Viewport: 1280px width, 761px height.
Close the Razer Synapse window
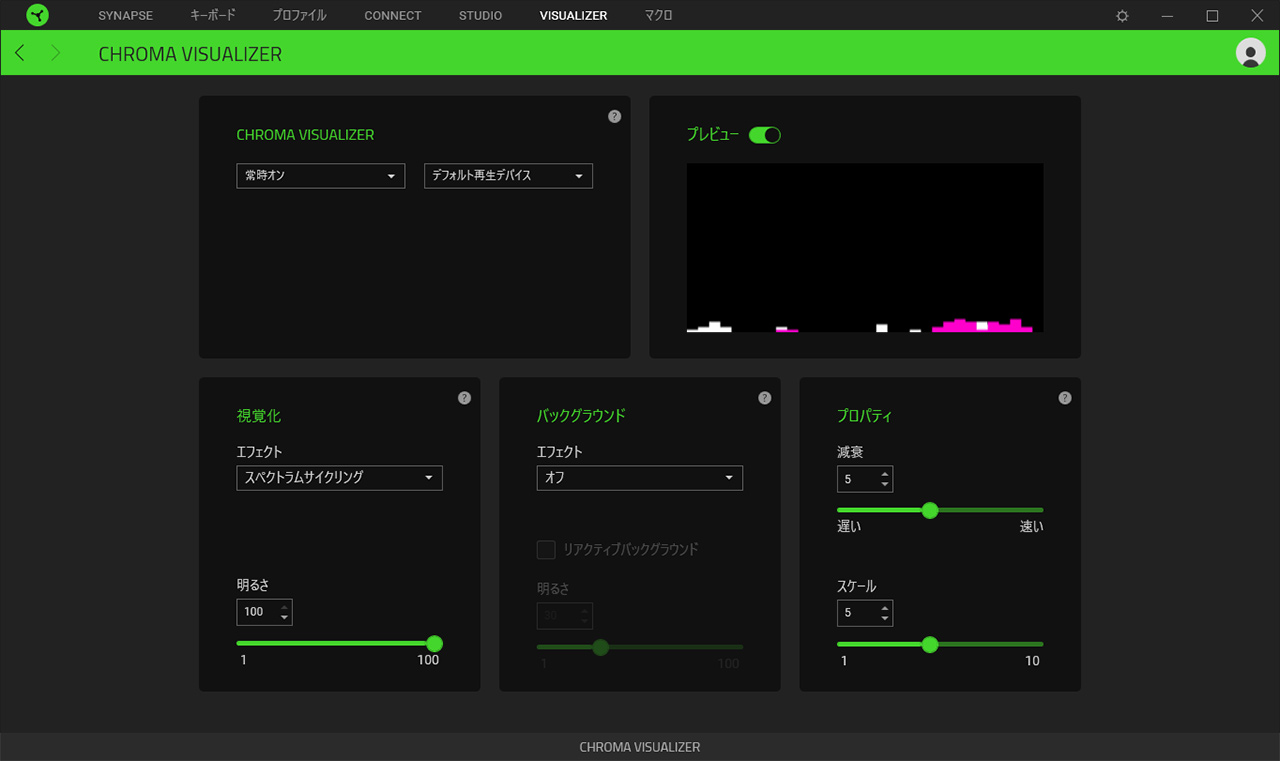pyautogui.click(x=1257, y=16)
